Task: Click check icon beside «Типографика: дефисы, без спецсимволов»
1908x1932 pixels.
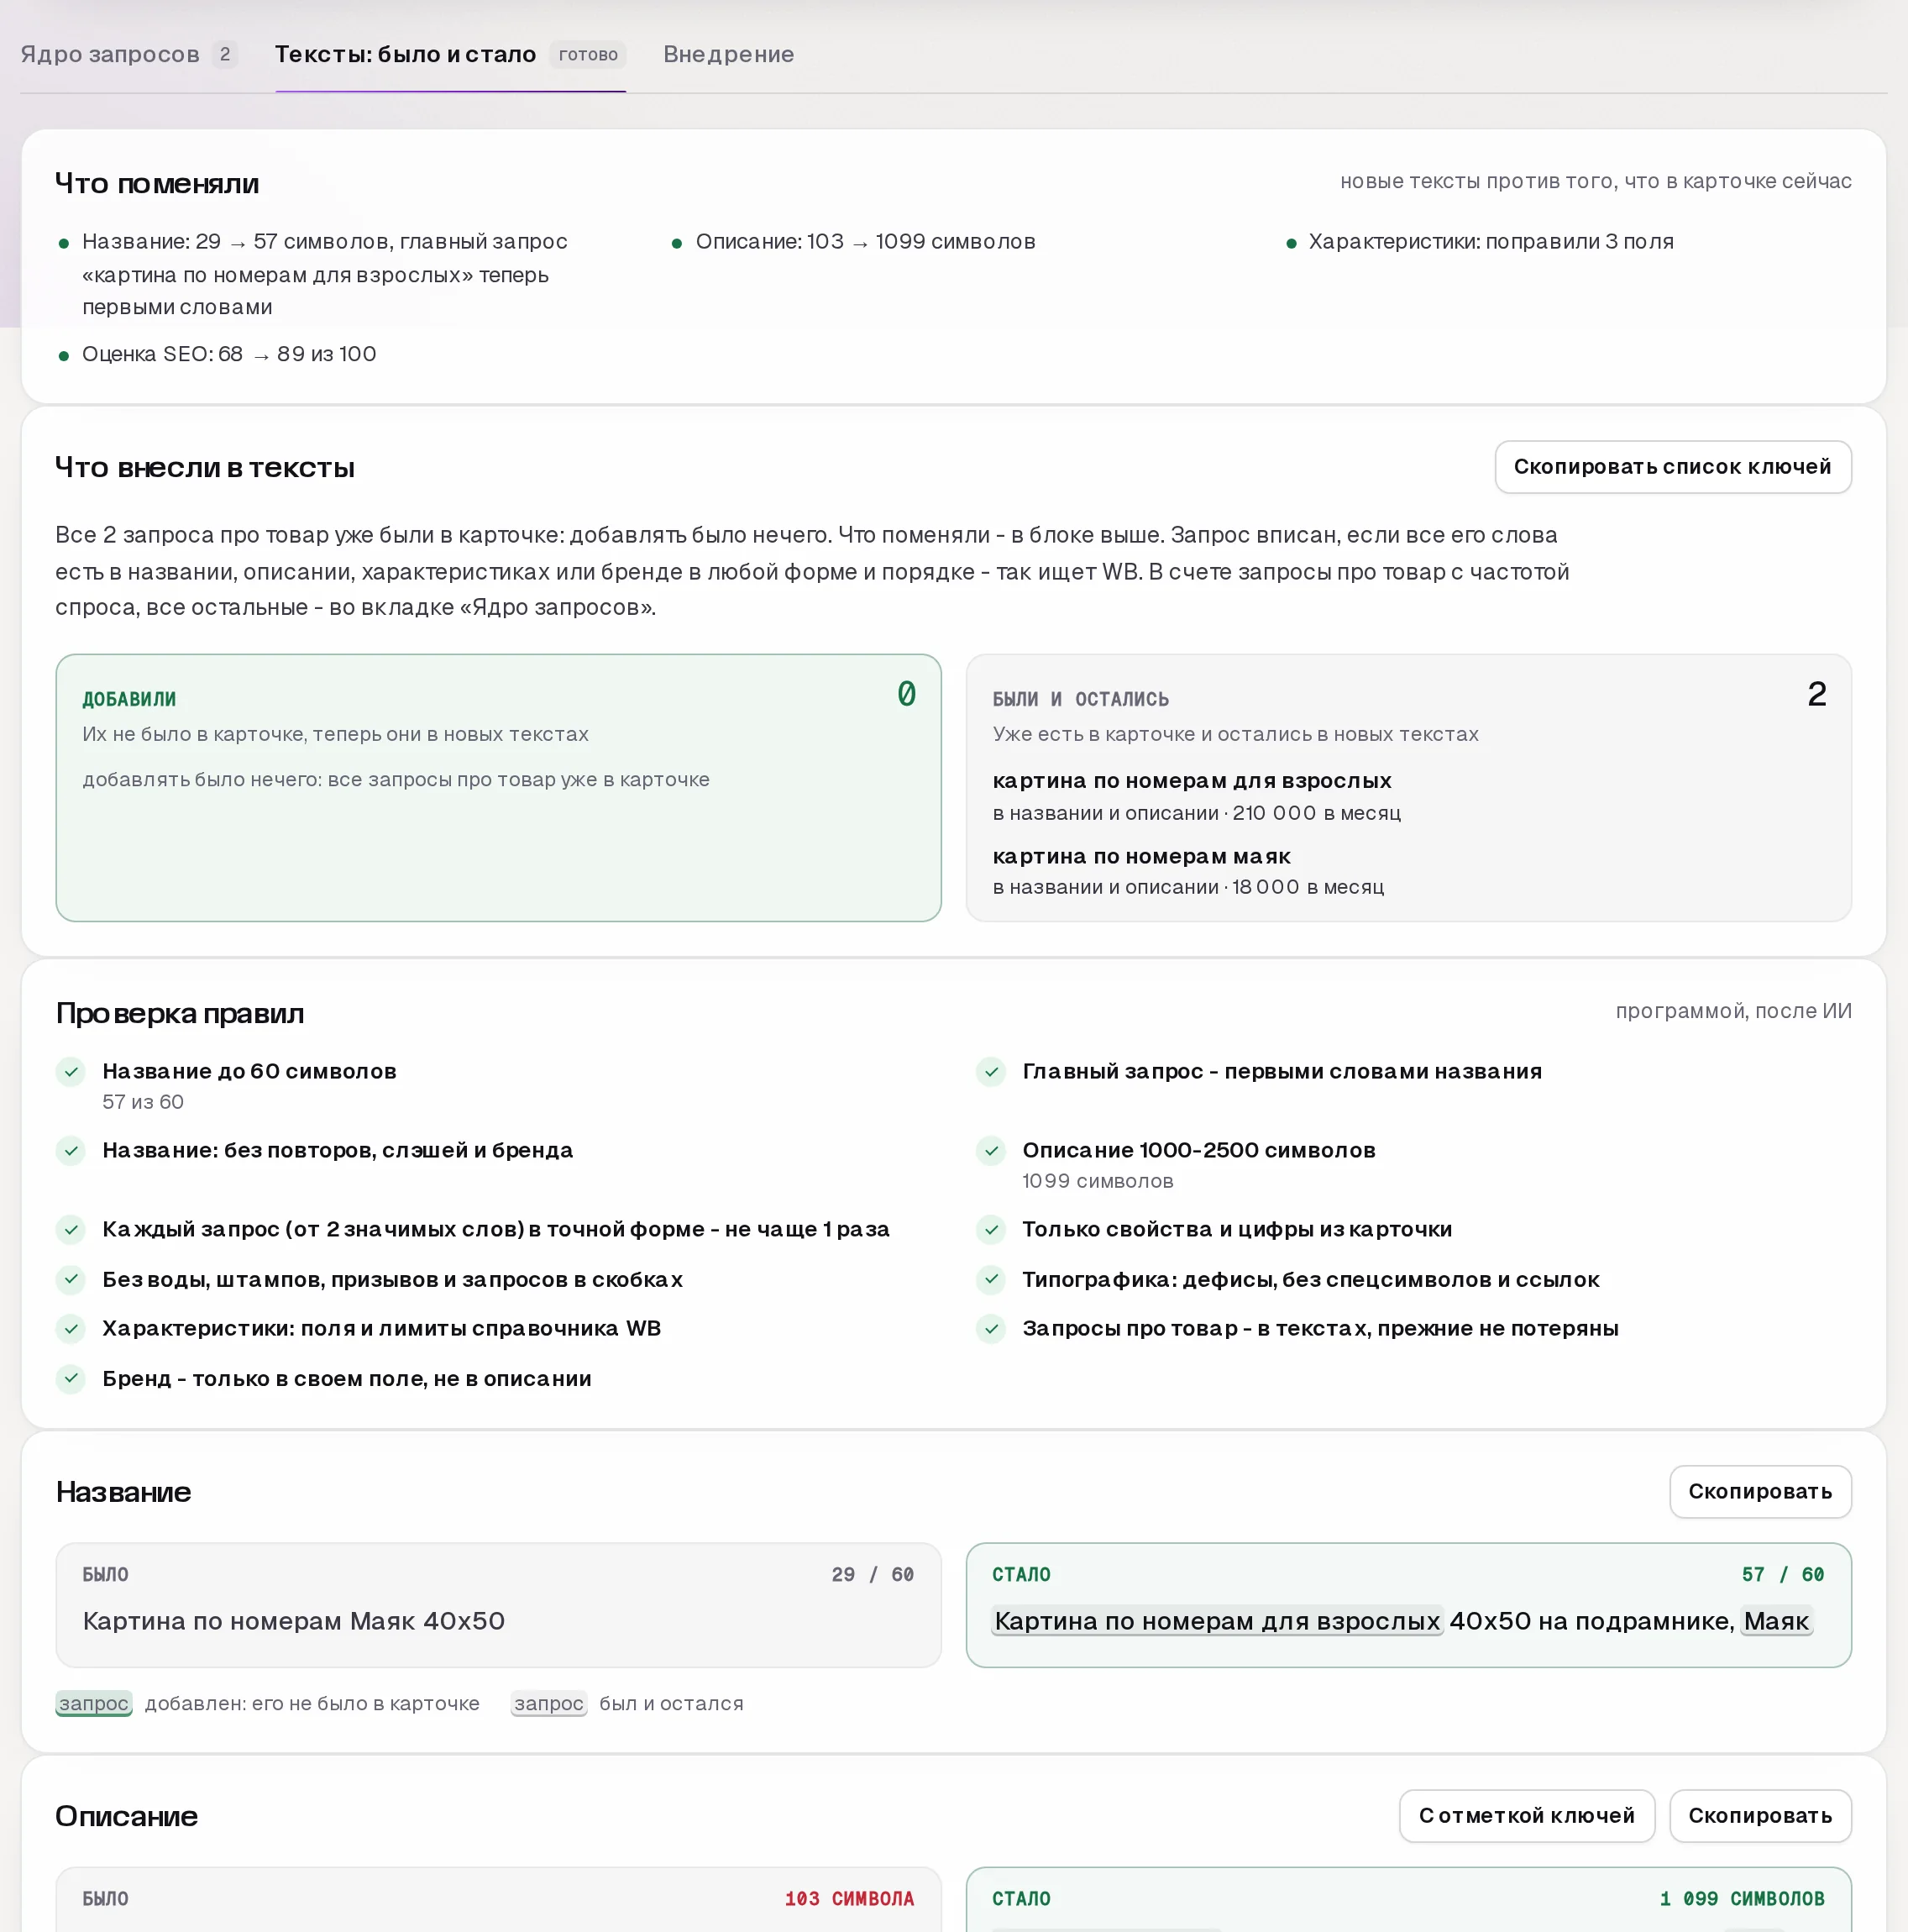Action: click(991, 1279)
